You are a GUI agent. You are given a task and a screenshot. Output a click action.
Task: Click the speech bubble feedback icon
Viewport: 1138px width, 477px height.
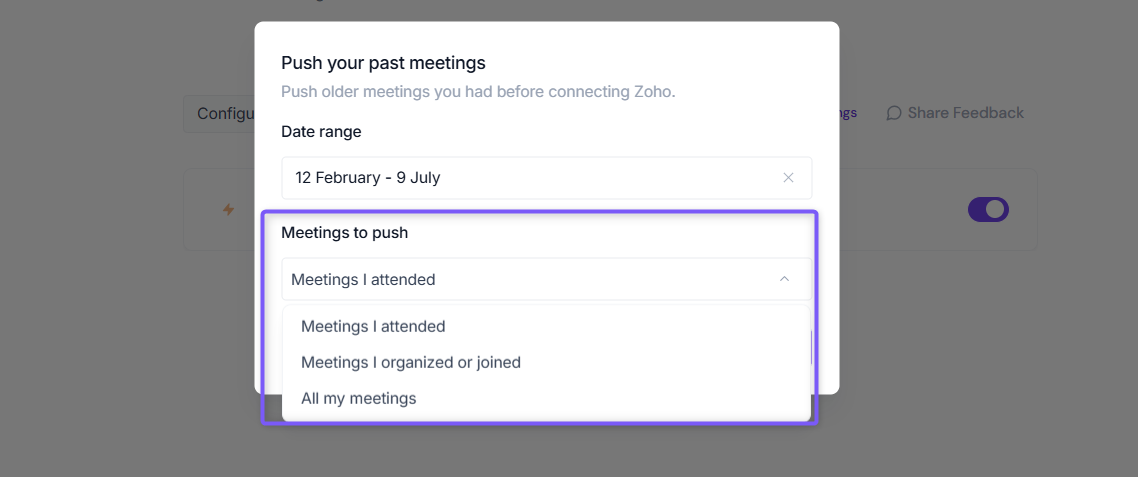(894, 113)
